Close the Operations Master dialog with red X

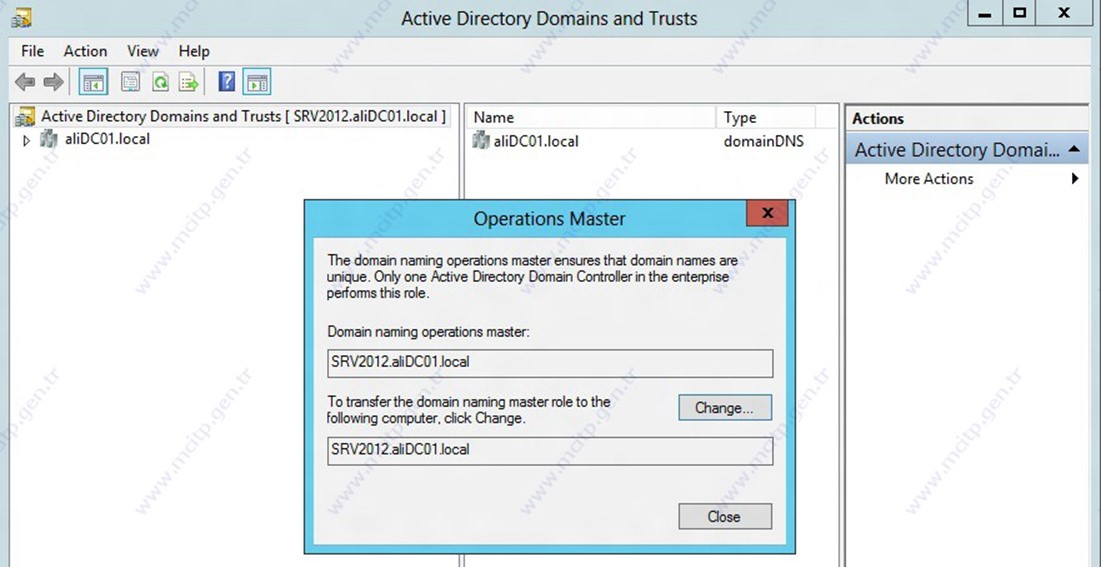coord(767,213)
